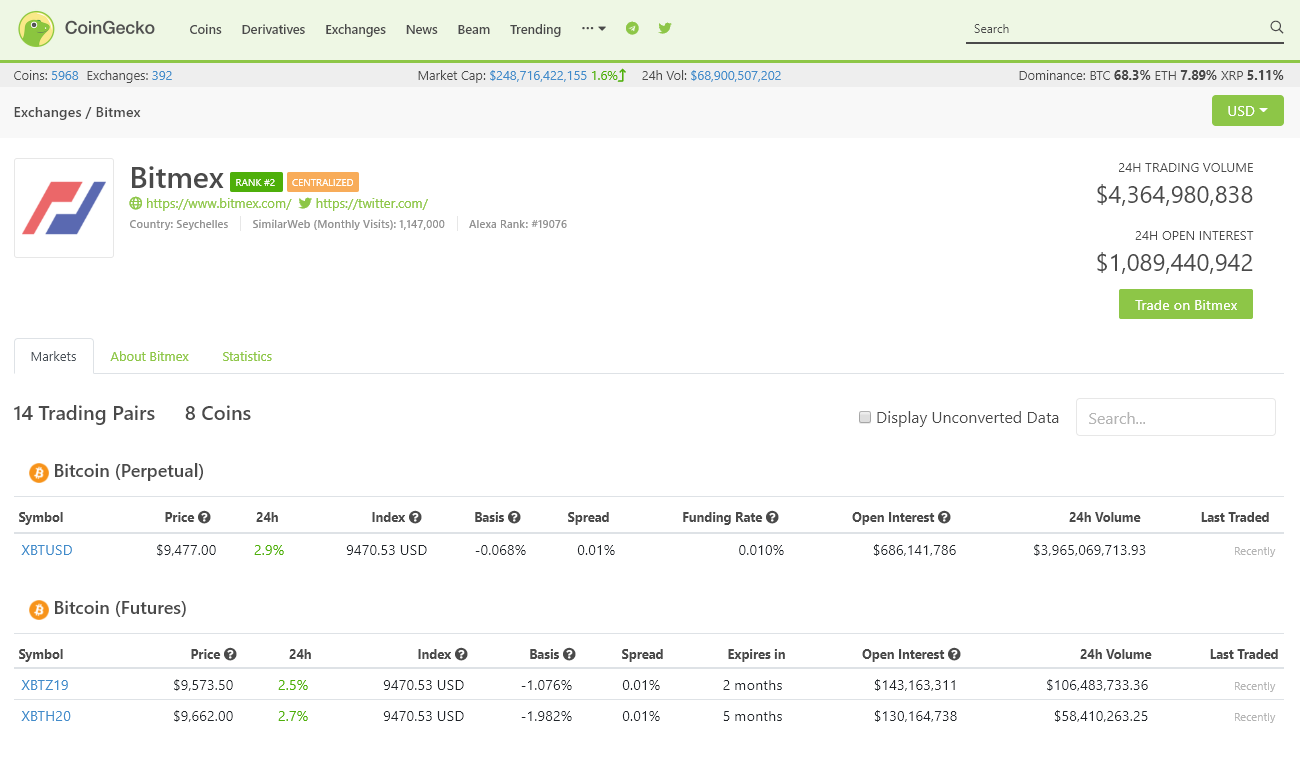Select the Markets tab
This screenshot has width=1300, height=760.
coord(54,356)
